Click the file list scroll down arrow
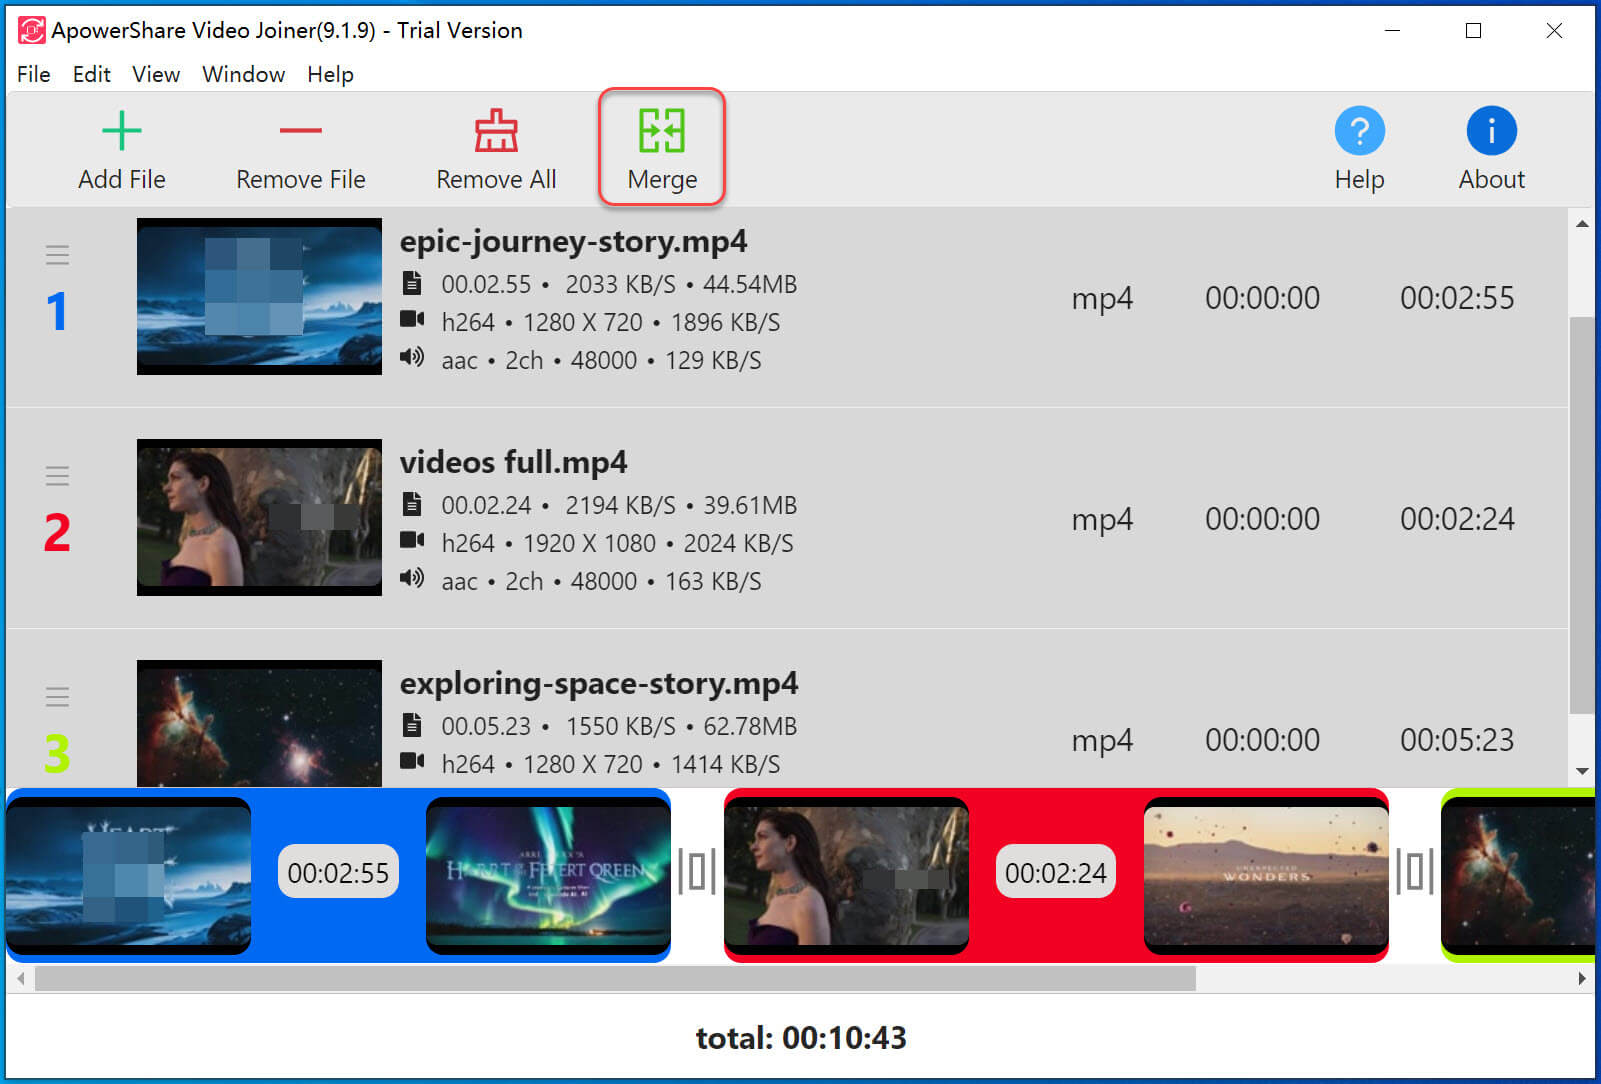The height and width of the screenshot is (1084, 1601). (x=1582, y=771)
